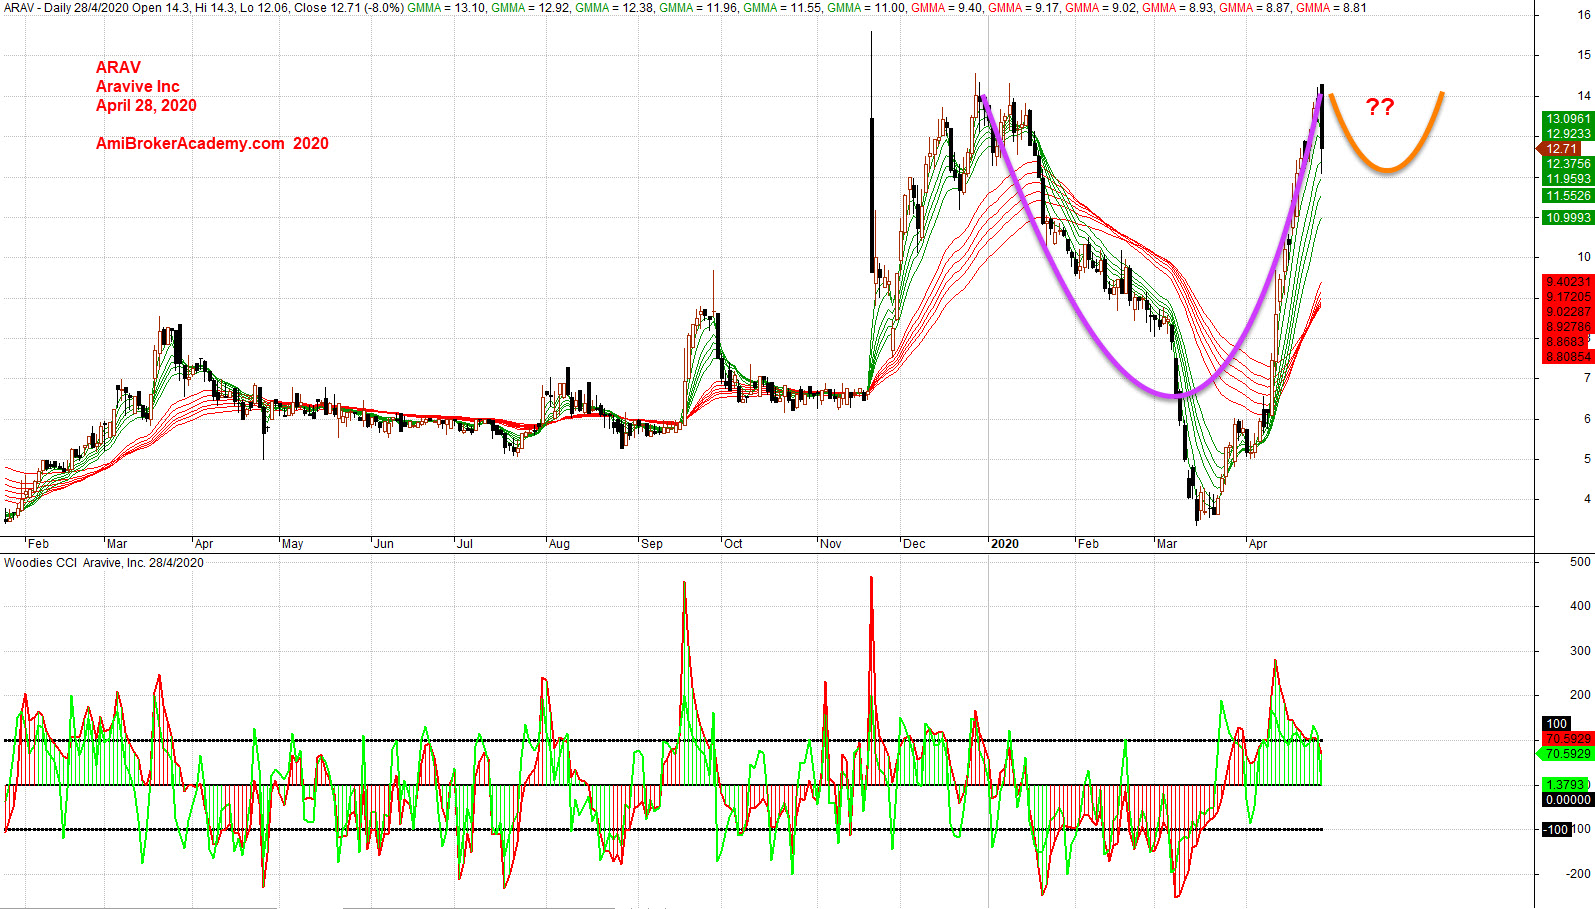Click the red 'Aravive Inc' label
The width and height of the screenshot is (1595, 909).
pyautogui.click(x=138, y=86)
